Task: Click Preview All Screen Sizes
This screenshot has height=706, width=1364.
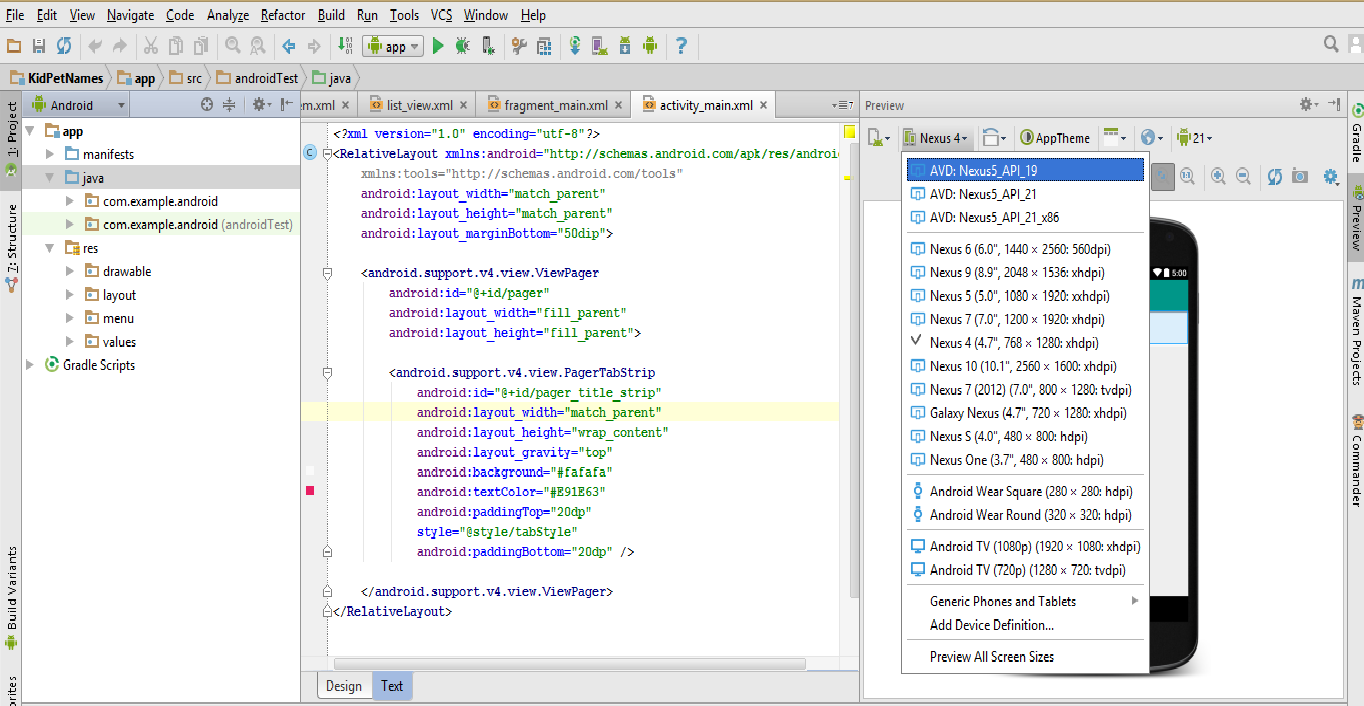Action: click(x=1025, y=657)
